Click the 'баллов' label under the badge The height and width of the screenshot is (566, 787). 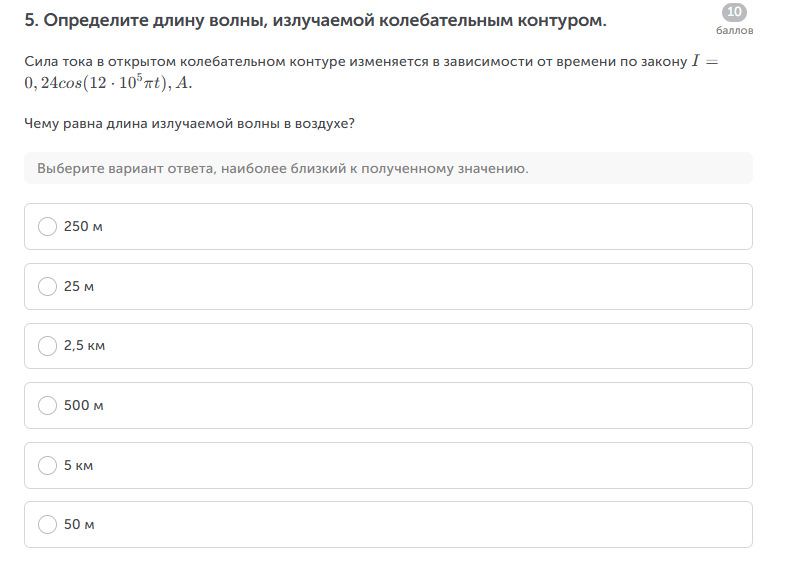735,30
